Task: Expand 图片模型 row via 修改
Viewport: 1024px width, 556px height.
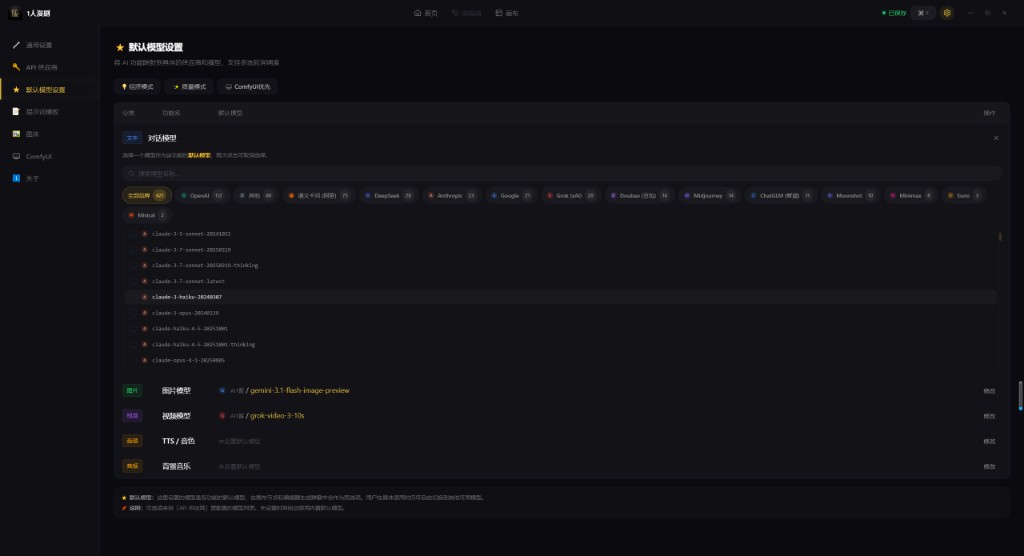Action: 988,390
